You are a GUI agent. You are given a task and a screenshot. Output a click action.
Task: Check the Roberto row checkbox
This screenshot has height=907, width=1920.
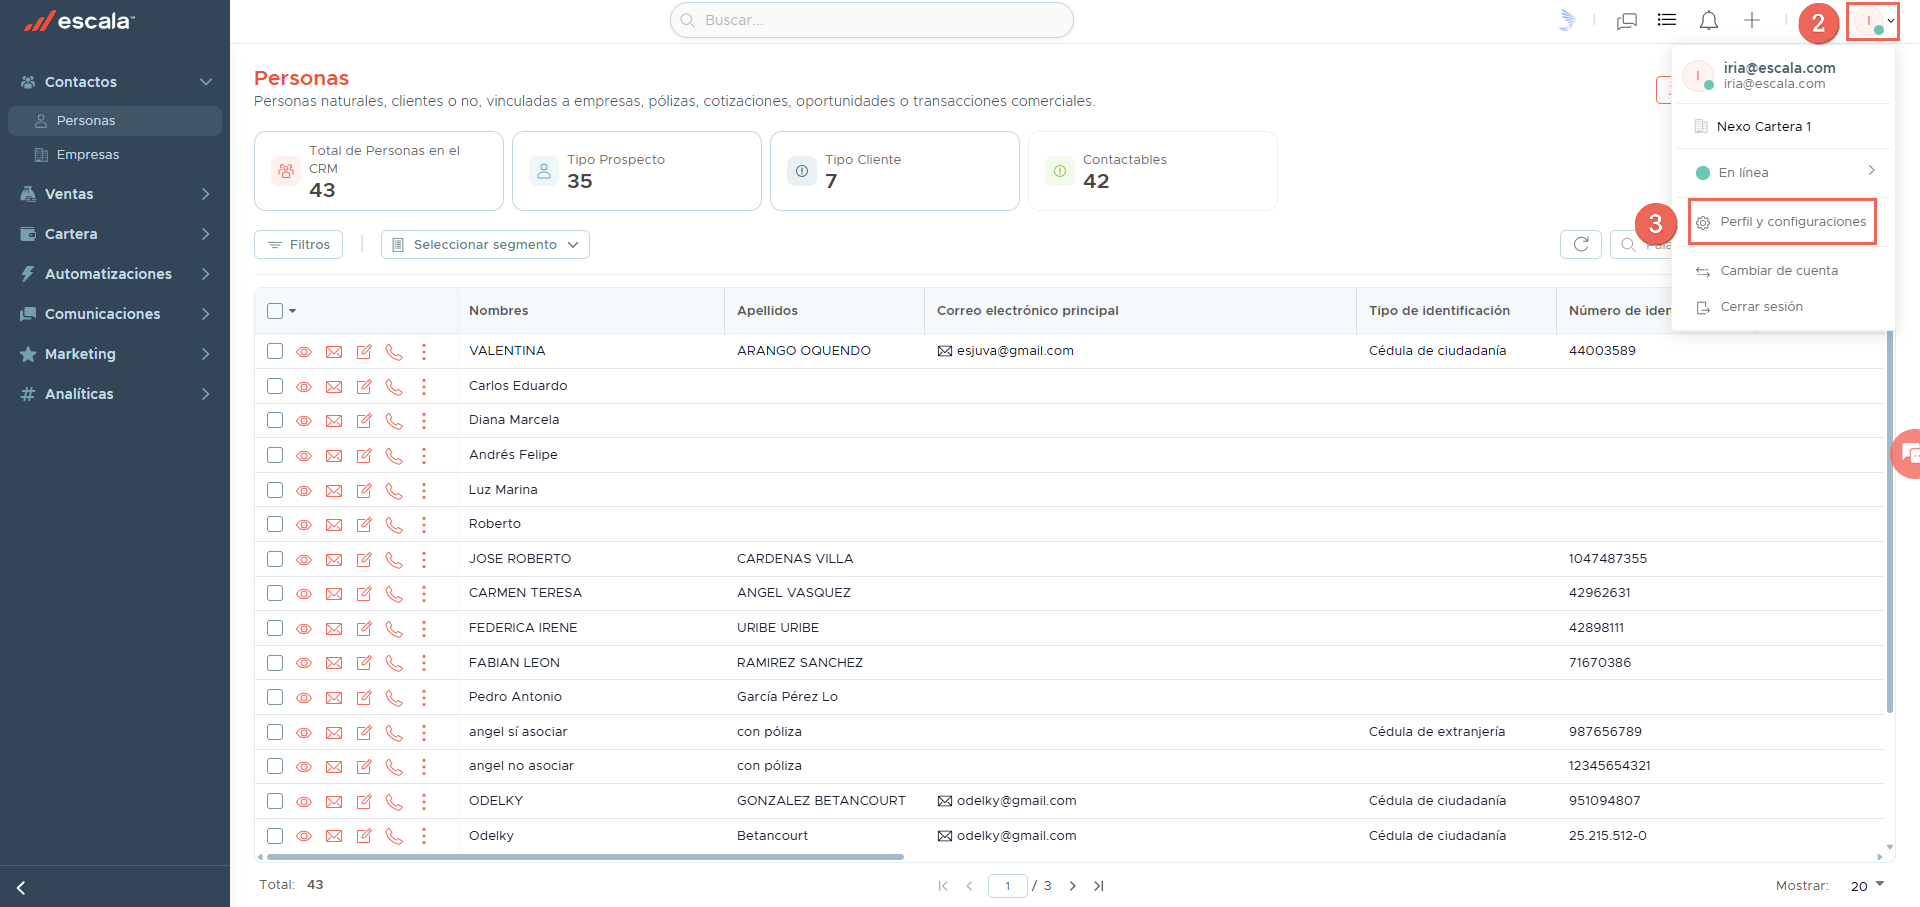[x=275, y=524]
